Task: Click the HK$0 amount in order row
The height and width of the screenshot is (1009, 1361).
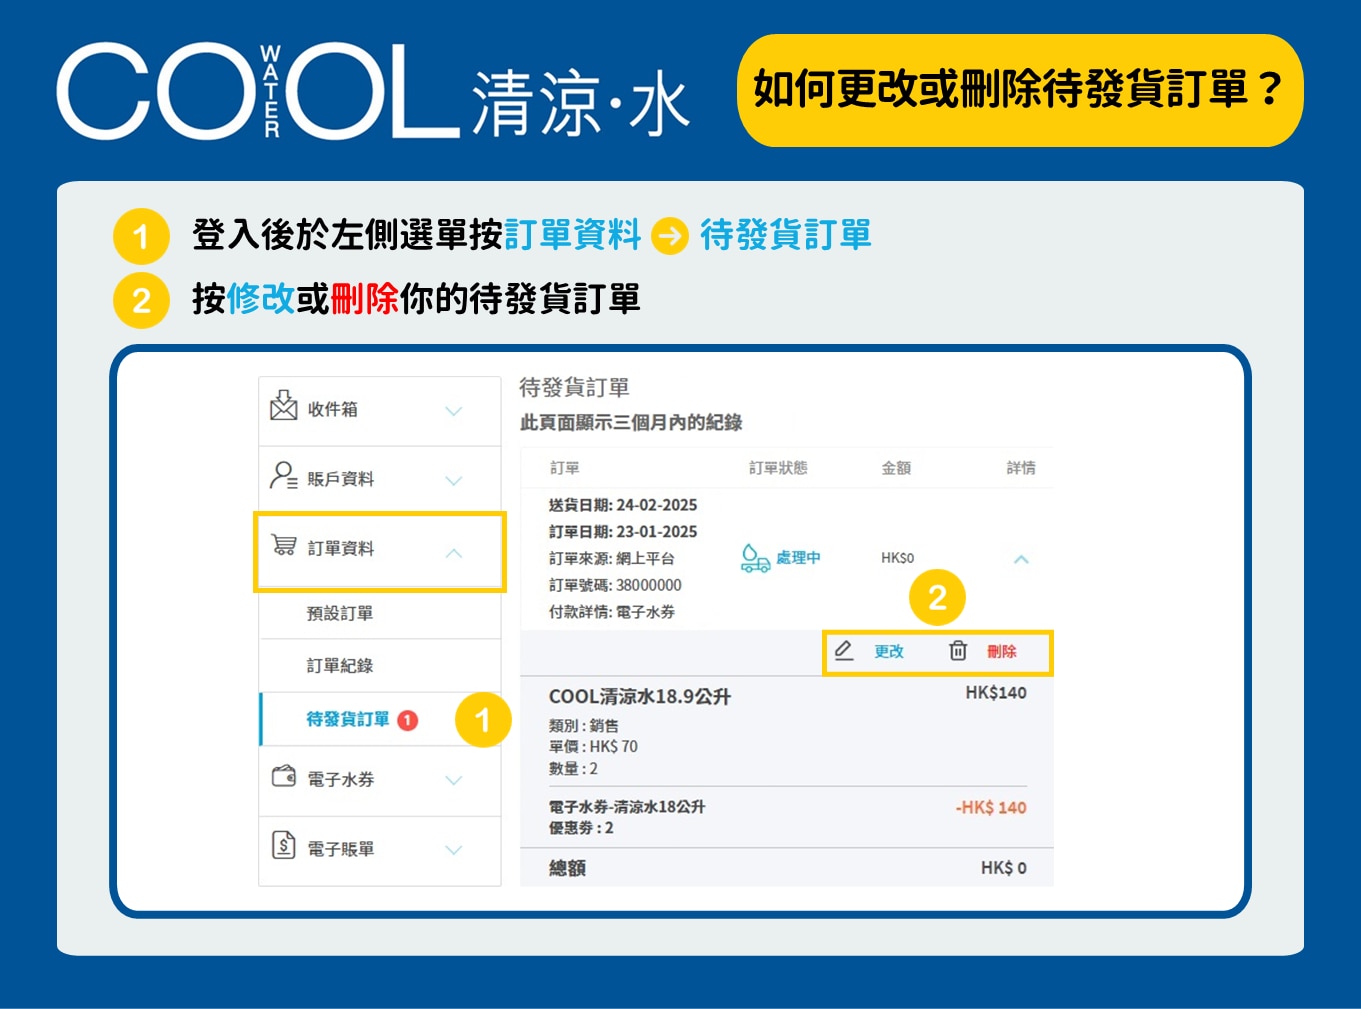Action: point(898,558)
